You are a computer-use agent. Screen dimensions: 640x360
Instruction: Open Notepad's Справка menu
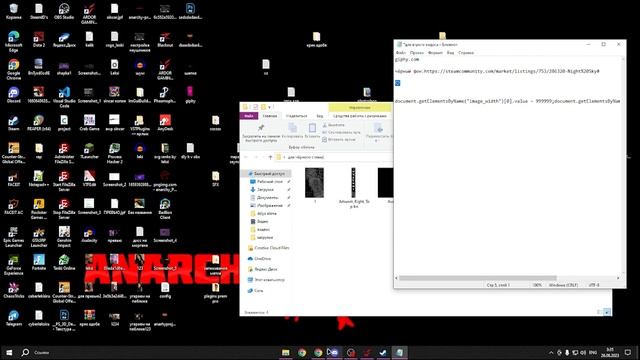point(466,53)
